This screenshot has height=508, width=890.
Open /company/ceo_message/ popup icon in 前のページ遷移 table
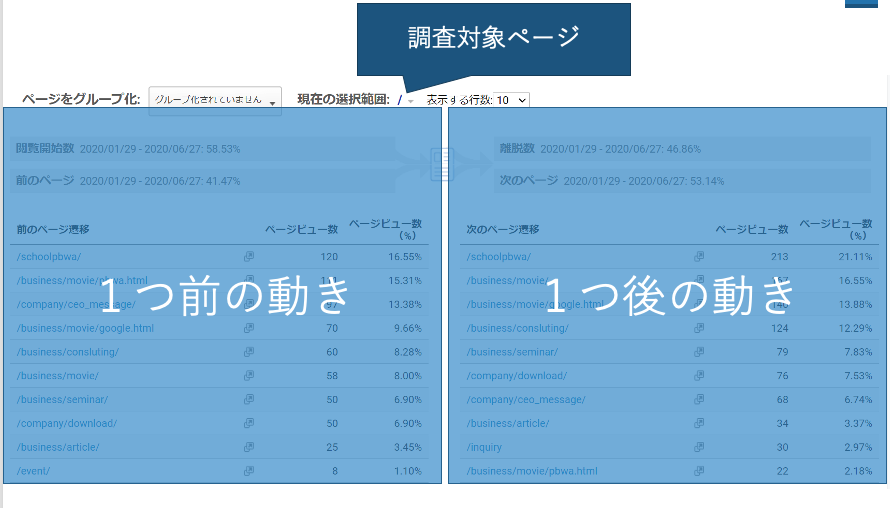[249, 304]
